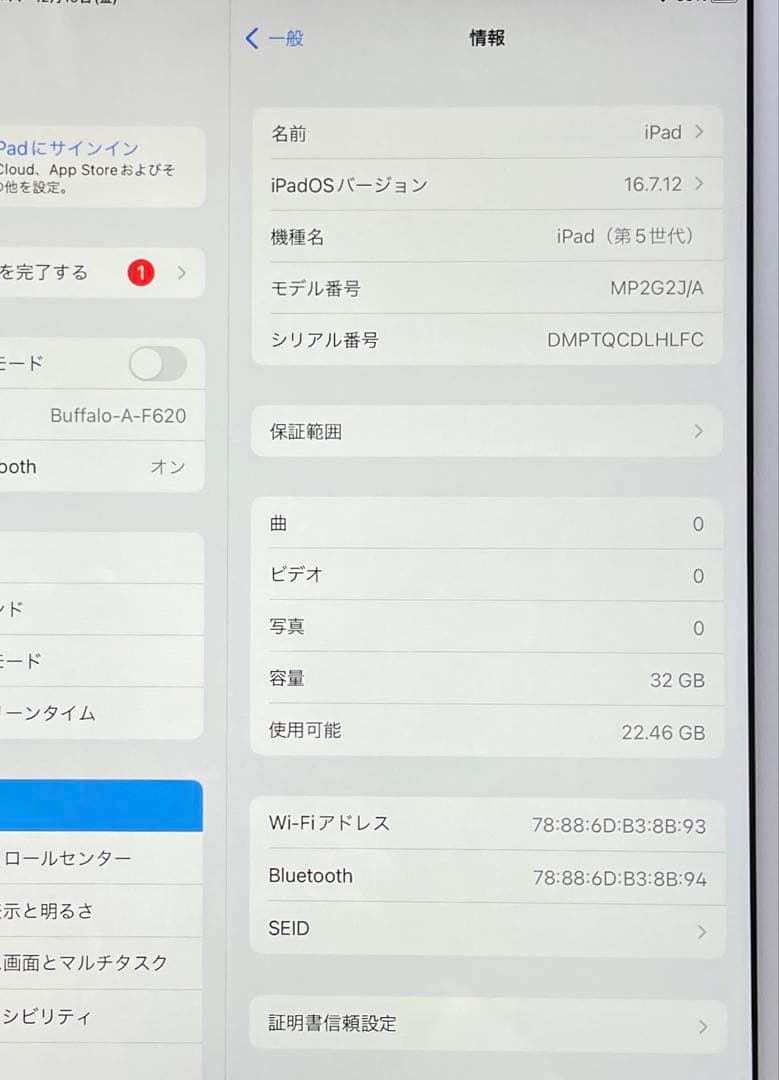This screenshot has width=779, height=1080.
Task: Tap the Wi-Fi address 78:88:6D:B3:8B:93
Action: tap(619, 826)
